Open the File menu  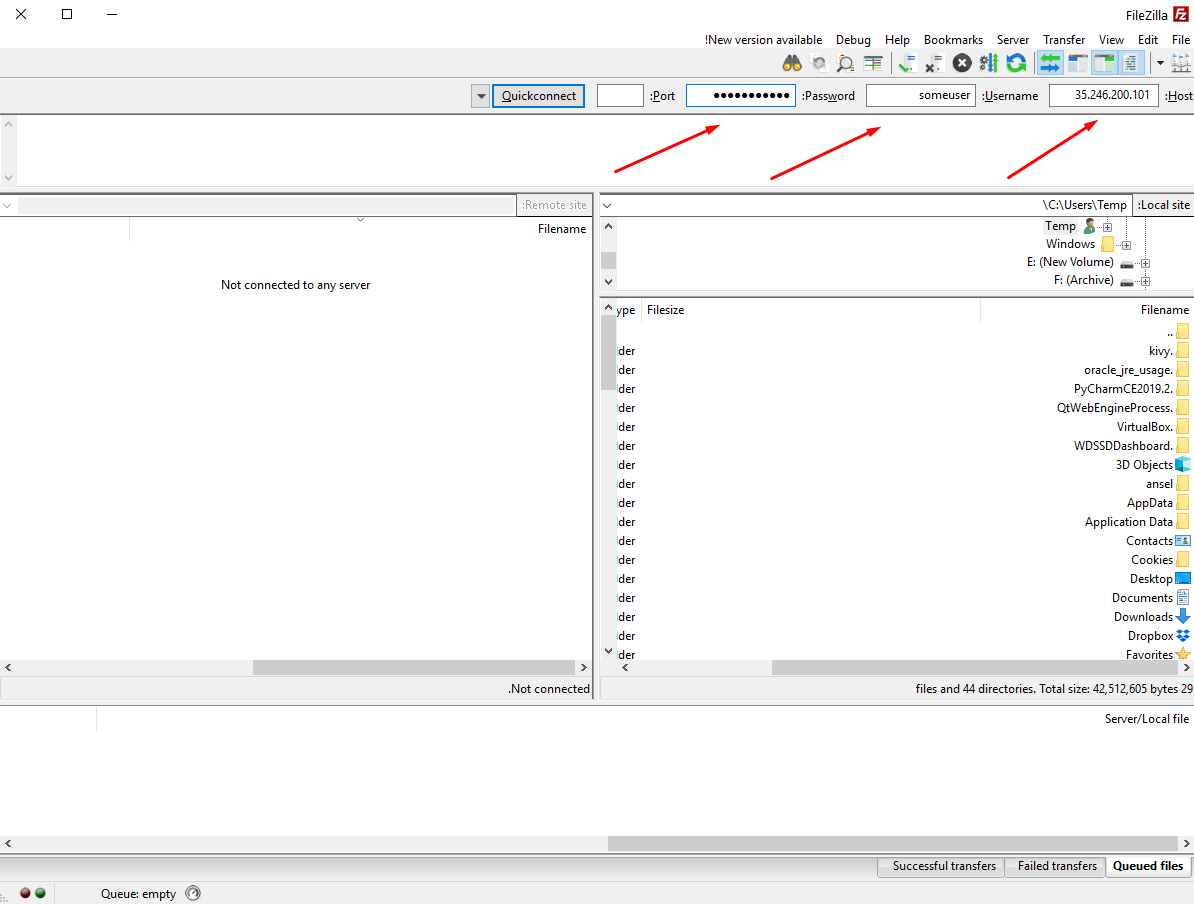[x=1180, y=40]
